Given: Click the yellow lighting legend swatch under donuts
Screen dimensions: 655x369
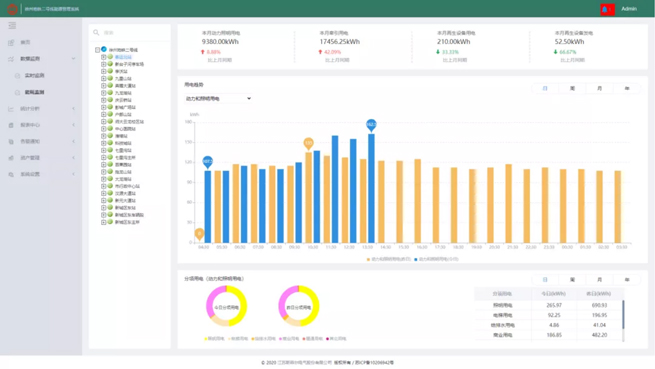Looking at the screenshot, I should [x=206, y=339].
